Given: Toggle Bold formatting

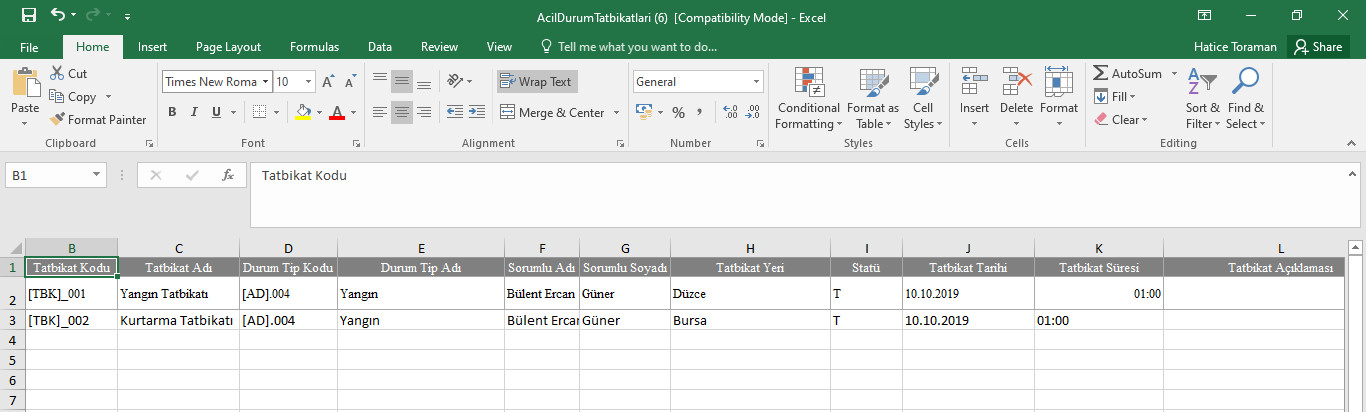Looking at the screenshot, I should 172,112.
